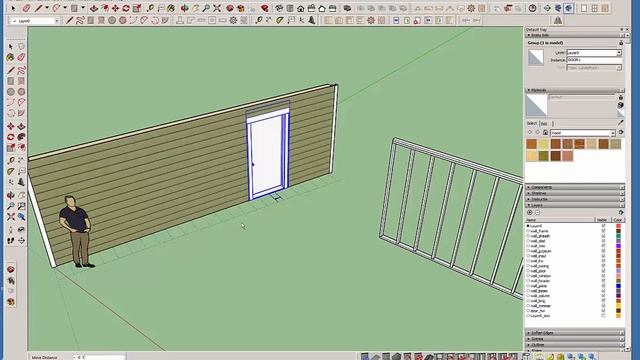Image resolution: width=640 pixels, height=360 pixels.
Task: Select the Make Component tool in left toolbar
Action: tap(21, 47)
